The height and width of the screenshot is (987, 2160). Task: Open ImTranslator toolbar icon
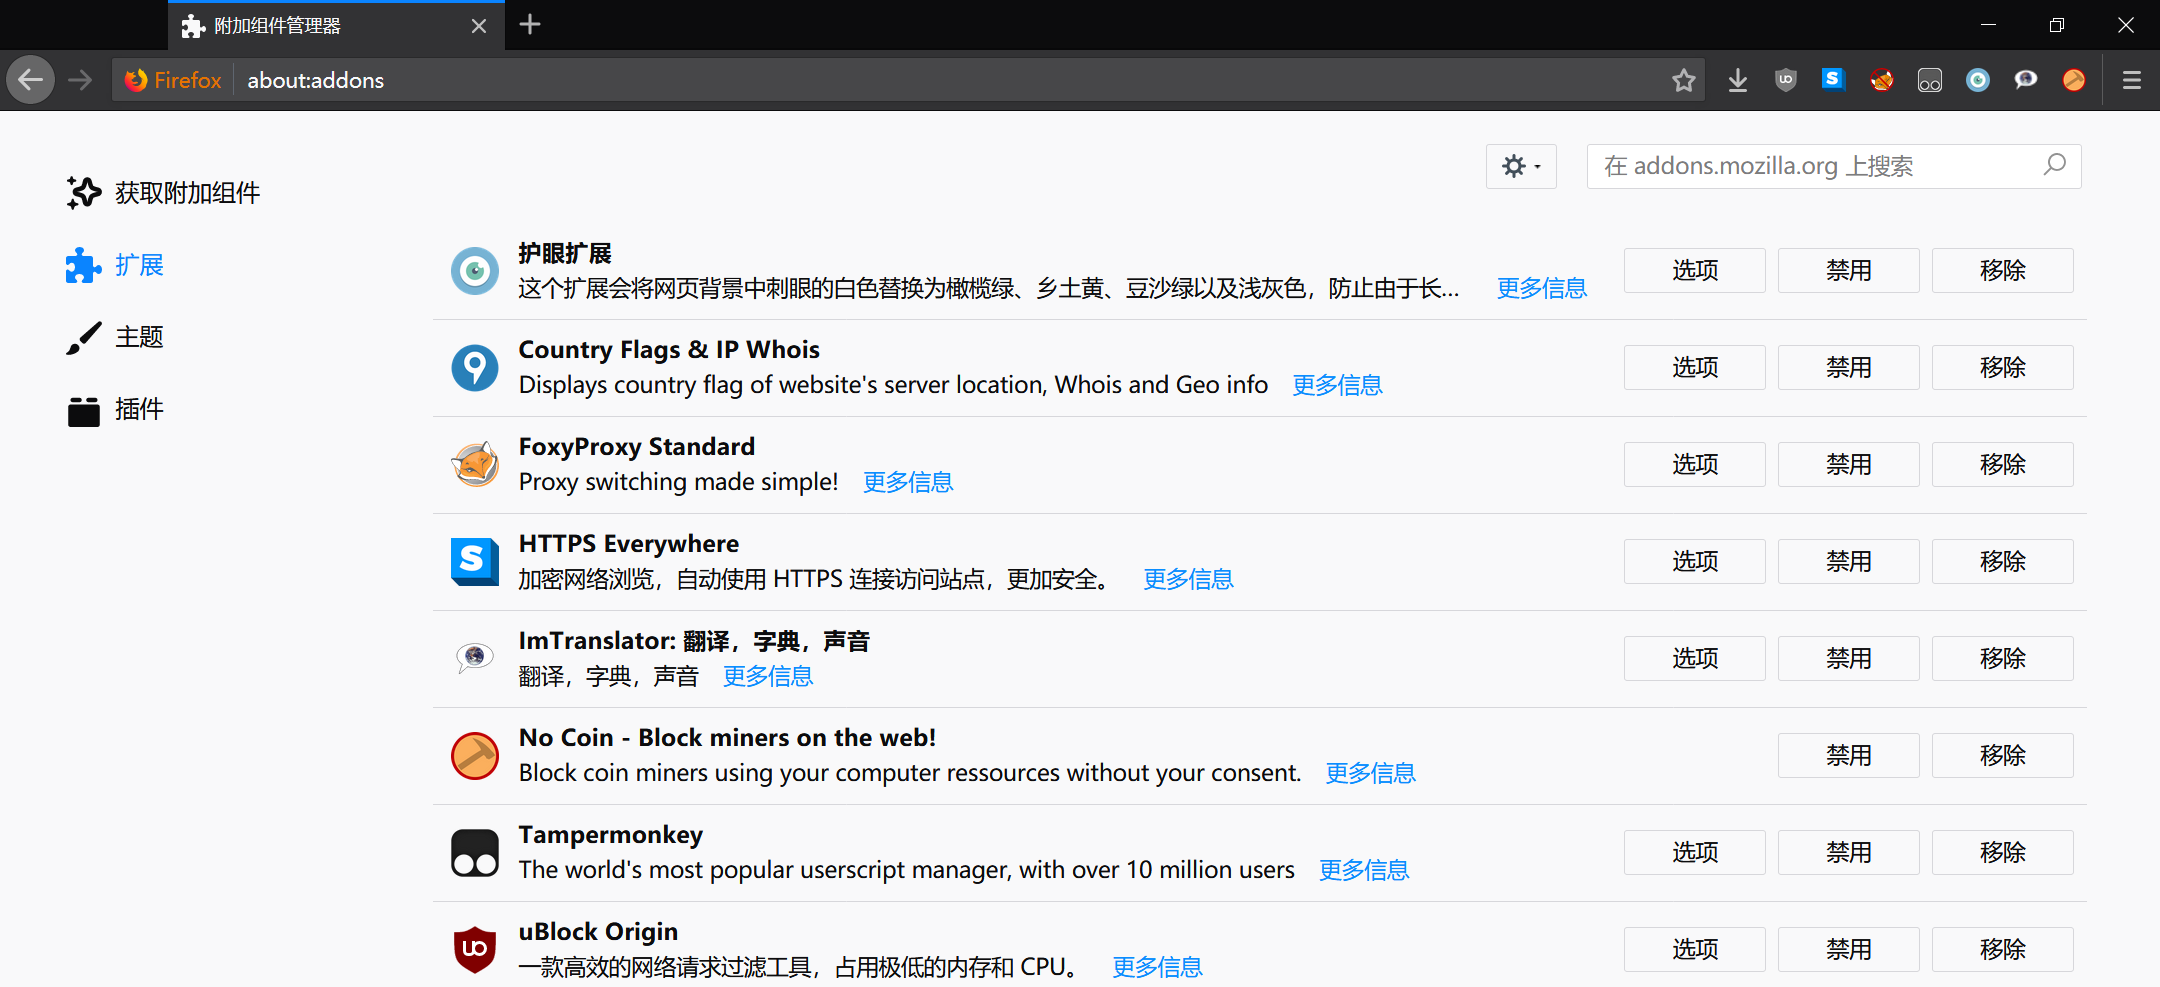click(x=2026, y=80)
